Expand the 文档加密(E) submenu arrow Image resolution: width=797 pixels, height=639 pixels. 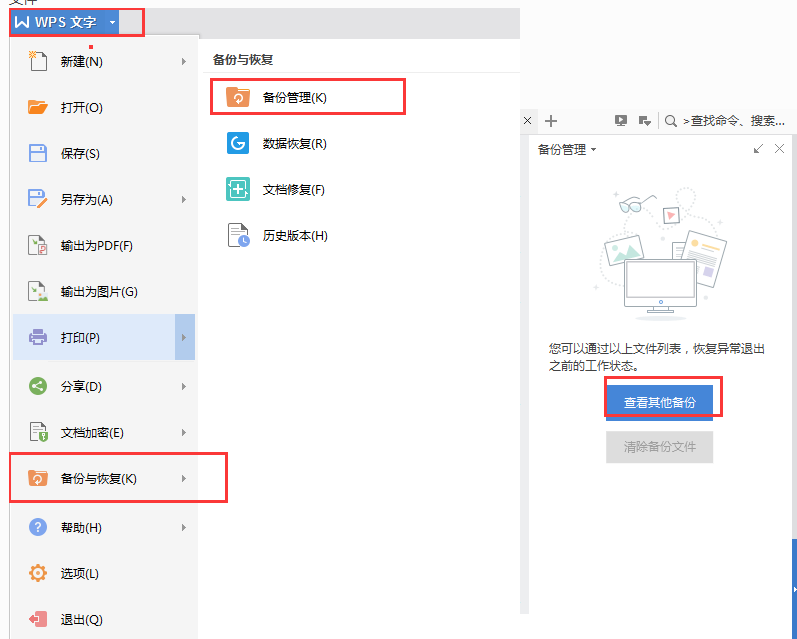click(x=183, y=433)
